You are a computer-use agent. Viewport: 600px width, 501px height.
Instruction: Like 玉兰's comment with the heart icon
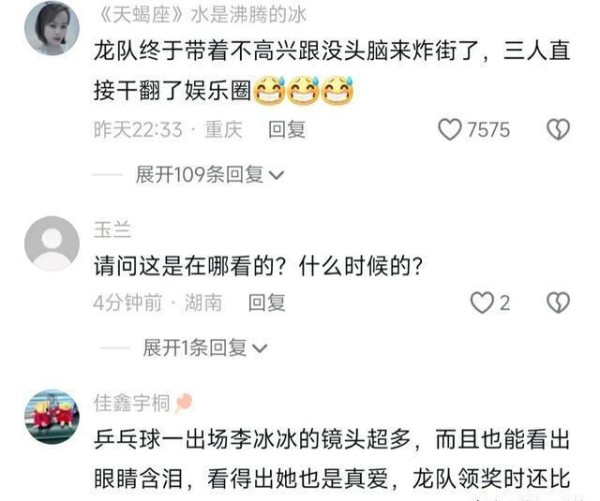[481, 303]
